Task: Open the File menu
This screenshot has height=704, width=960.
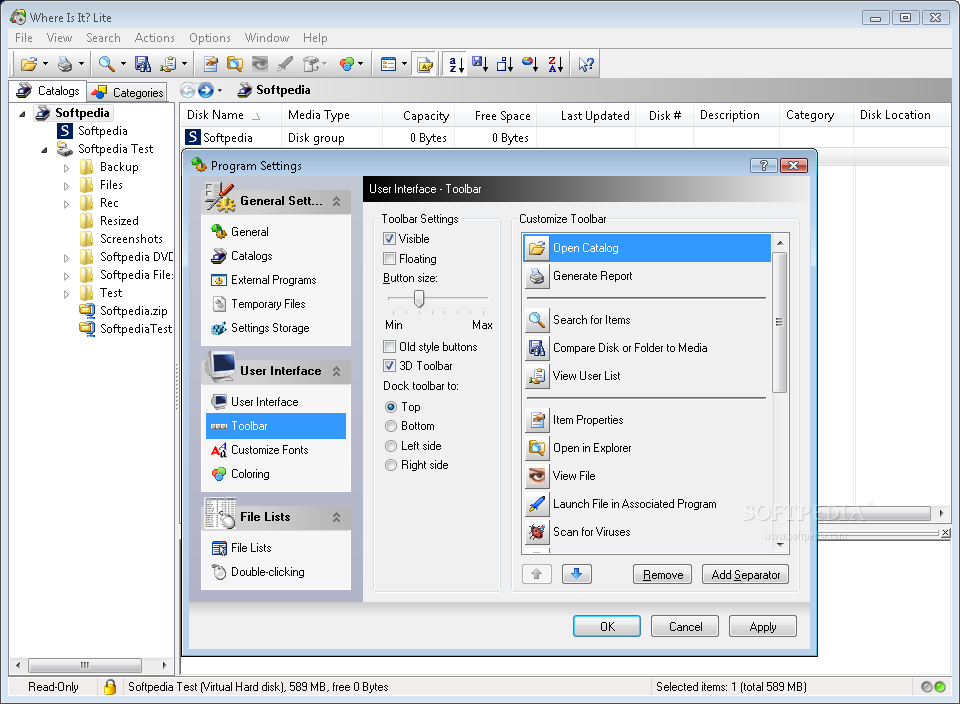Action: 24,38
